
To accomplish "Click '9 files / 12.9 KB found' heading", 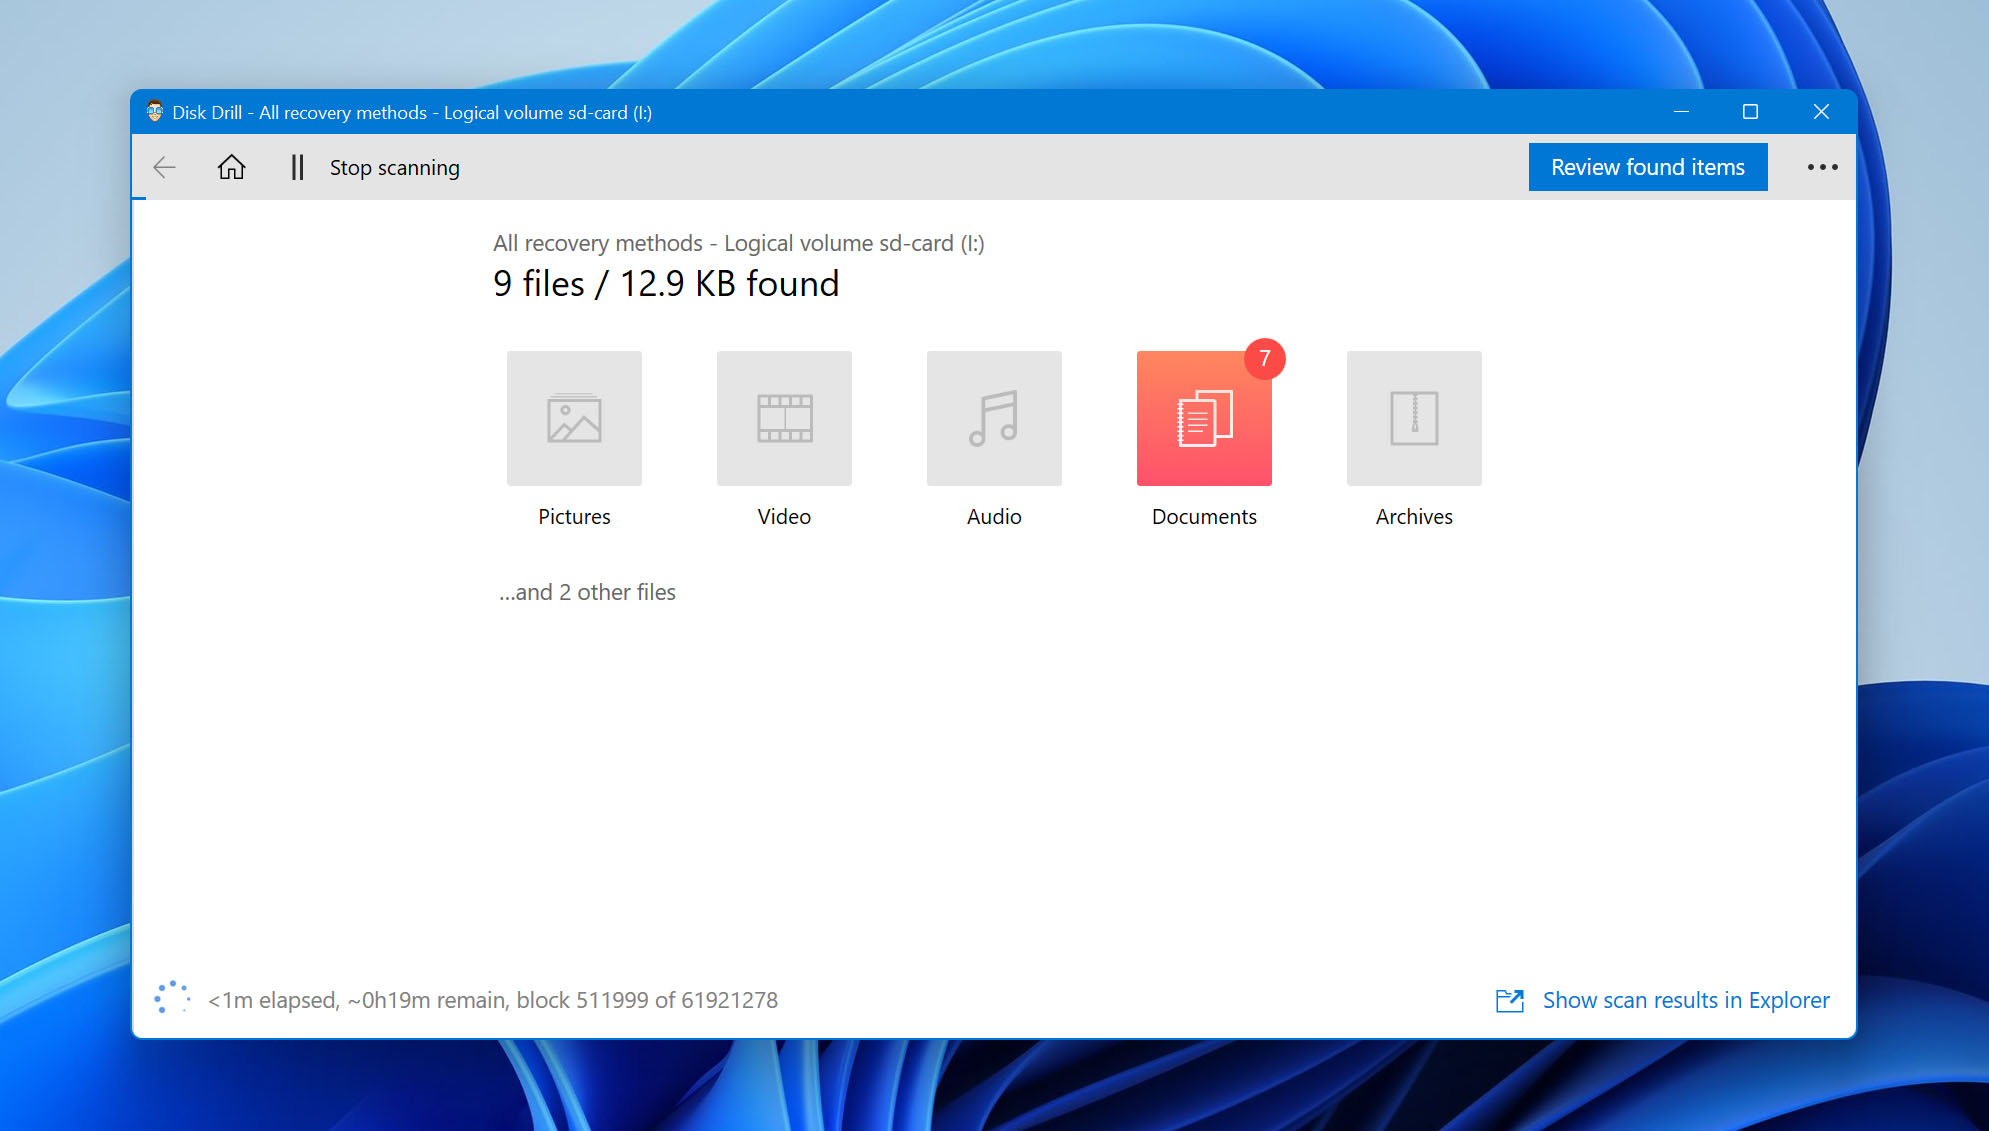I will [666, 284].
